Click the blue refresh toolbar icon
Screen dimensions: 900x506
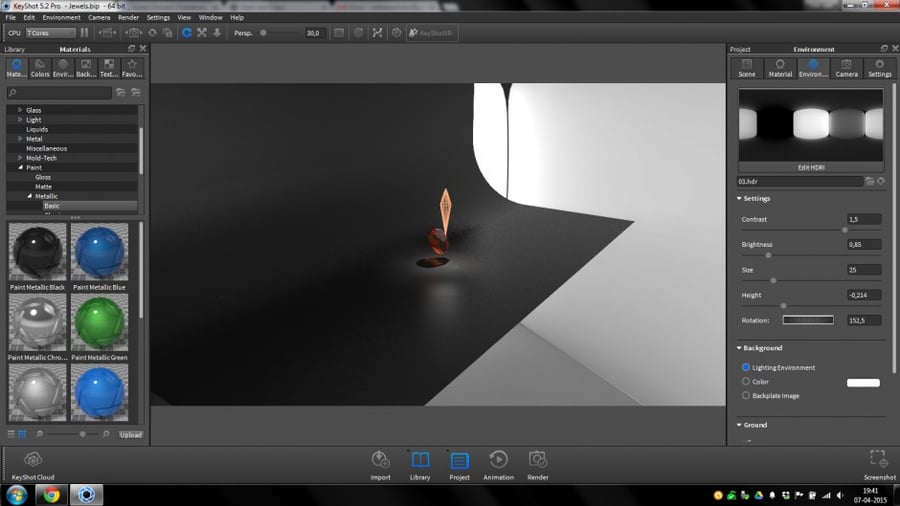tap(187, 33)
